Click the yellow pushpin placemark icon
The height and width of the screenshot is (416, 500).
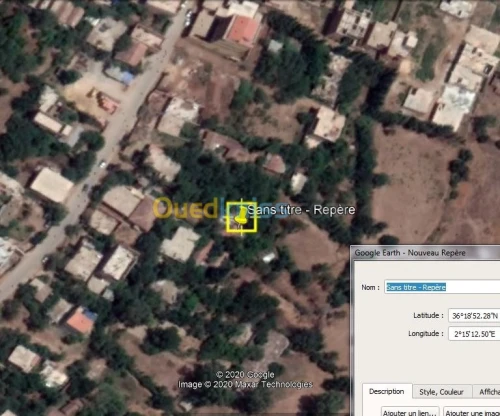[x=240, y=215]
